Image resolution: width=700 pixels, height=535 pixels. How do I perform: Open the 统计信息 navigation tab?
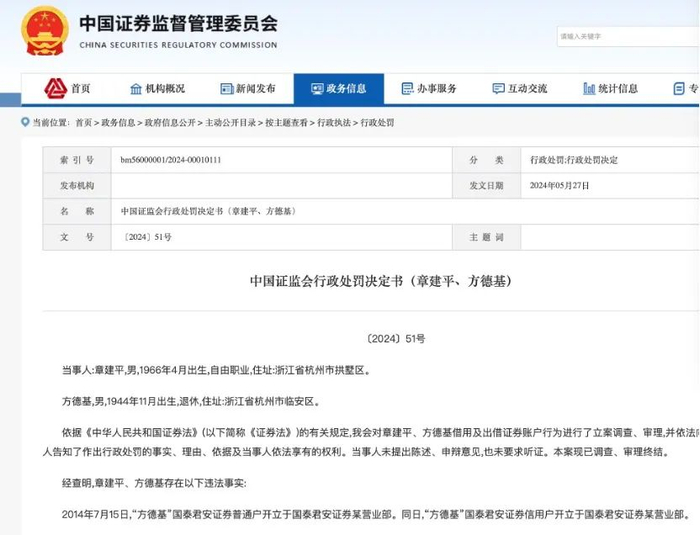[610, 89]
